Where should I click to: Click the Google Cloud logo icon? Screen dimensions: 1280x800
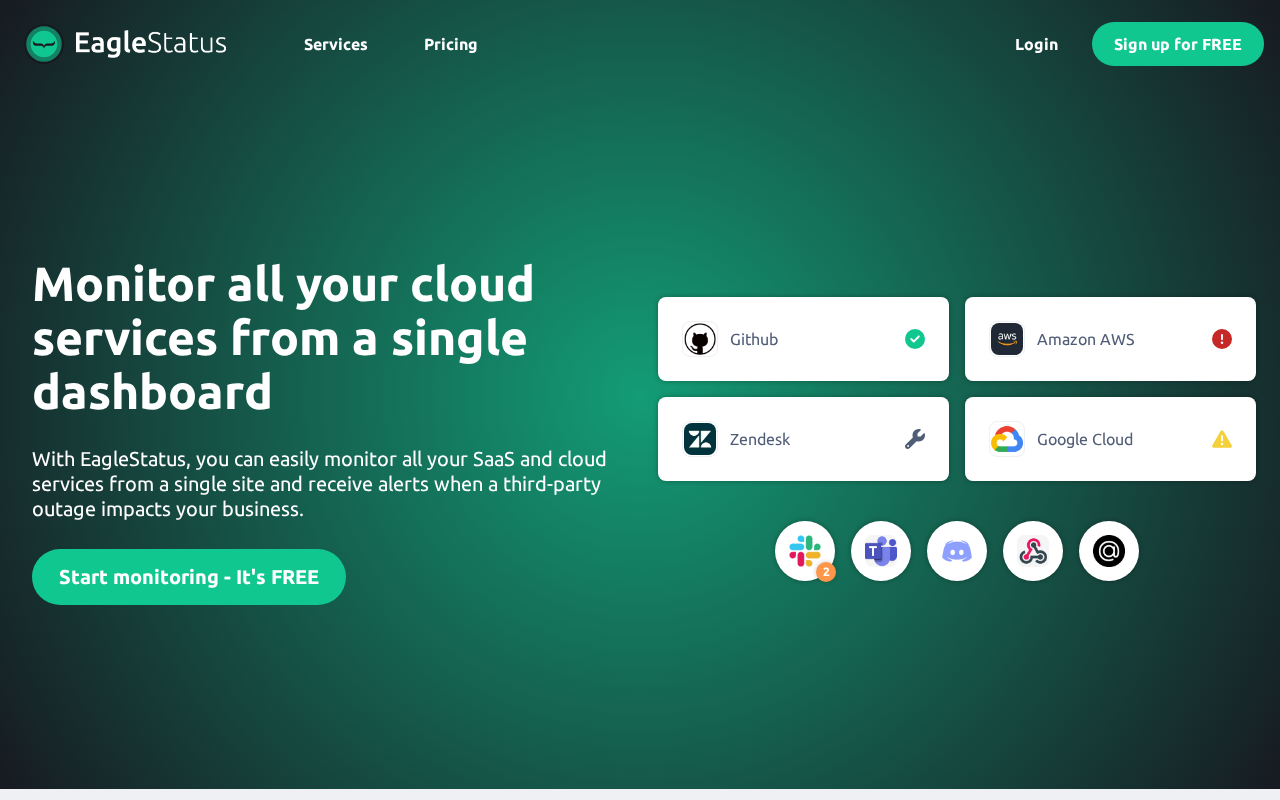point(1007,439)
